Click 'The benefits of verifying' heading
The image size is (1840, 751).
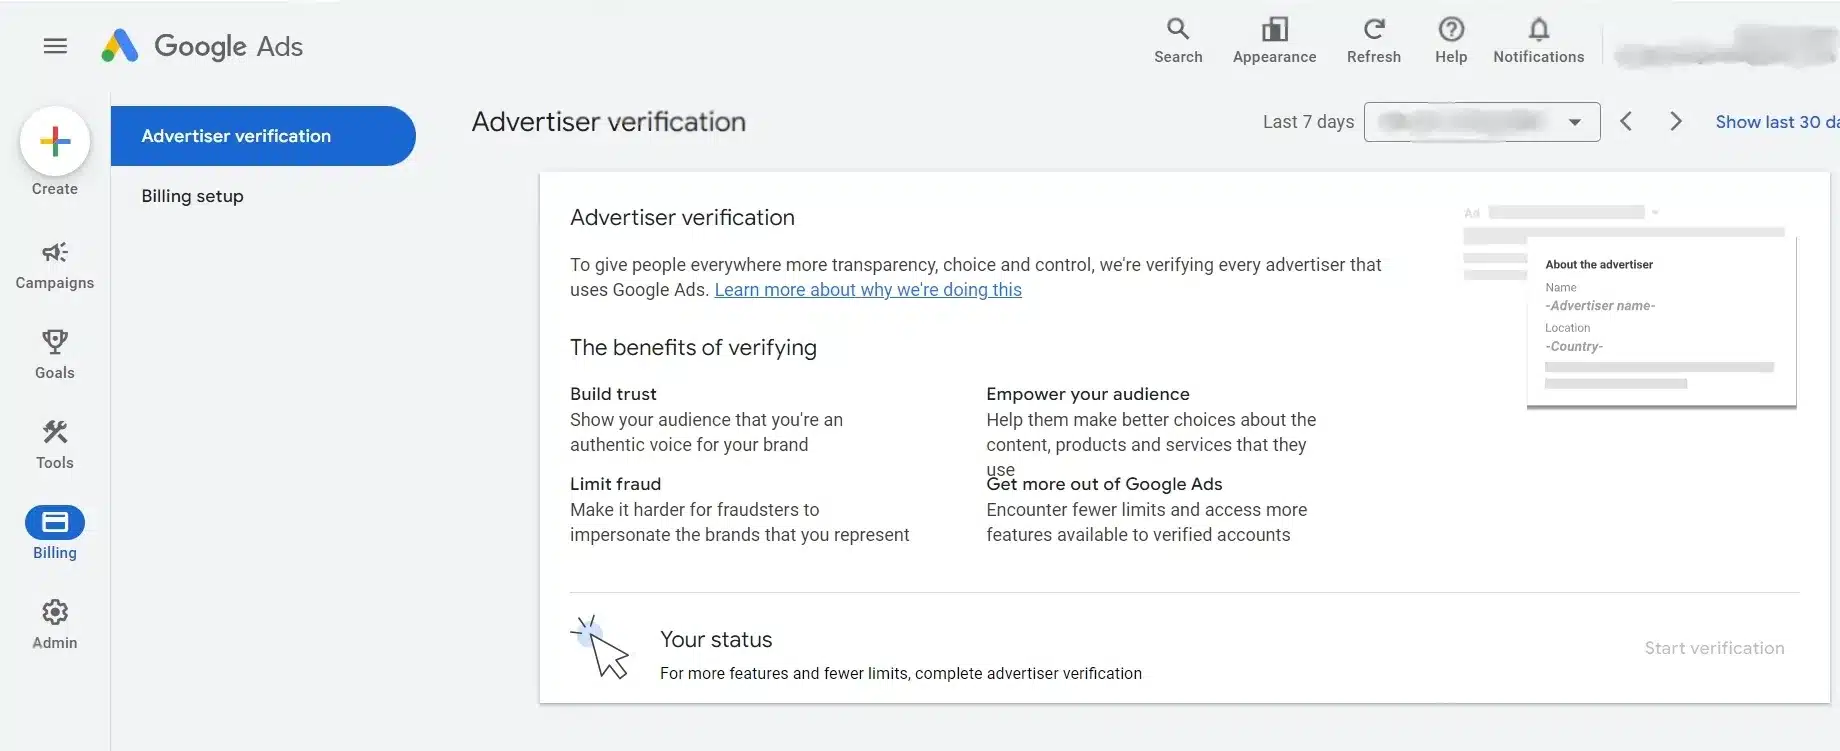[x=693, y=348]
